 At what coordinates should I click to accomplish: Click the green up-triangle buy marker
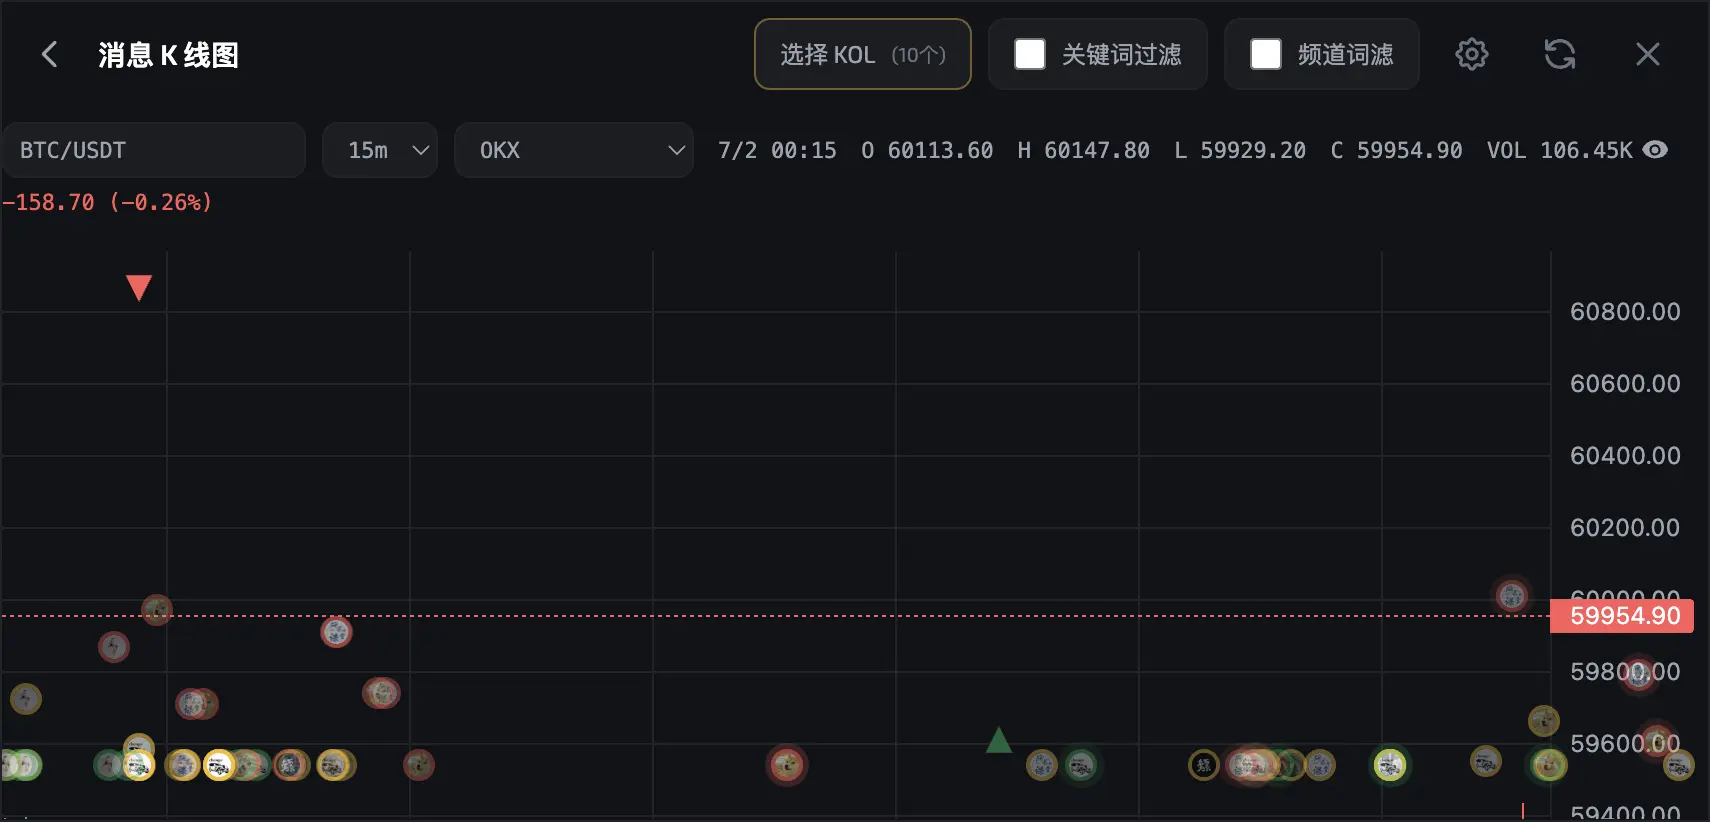[x=999, y=740]
